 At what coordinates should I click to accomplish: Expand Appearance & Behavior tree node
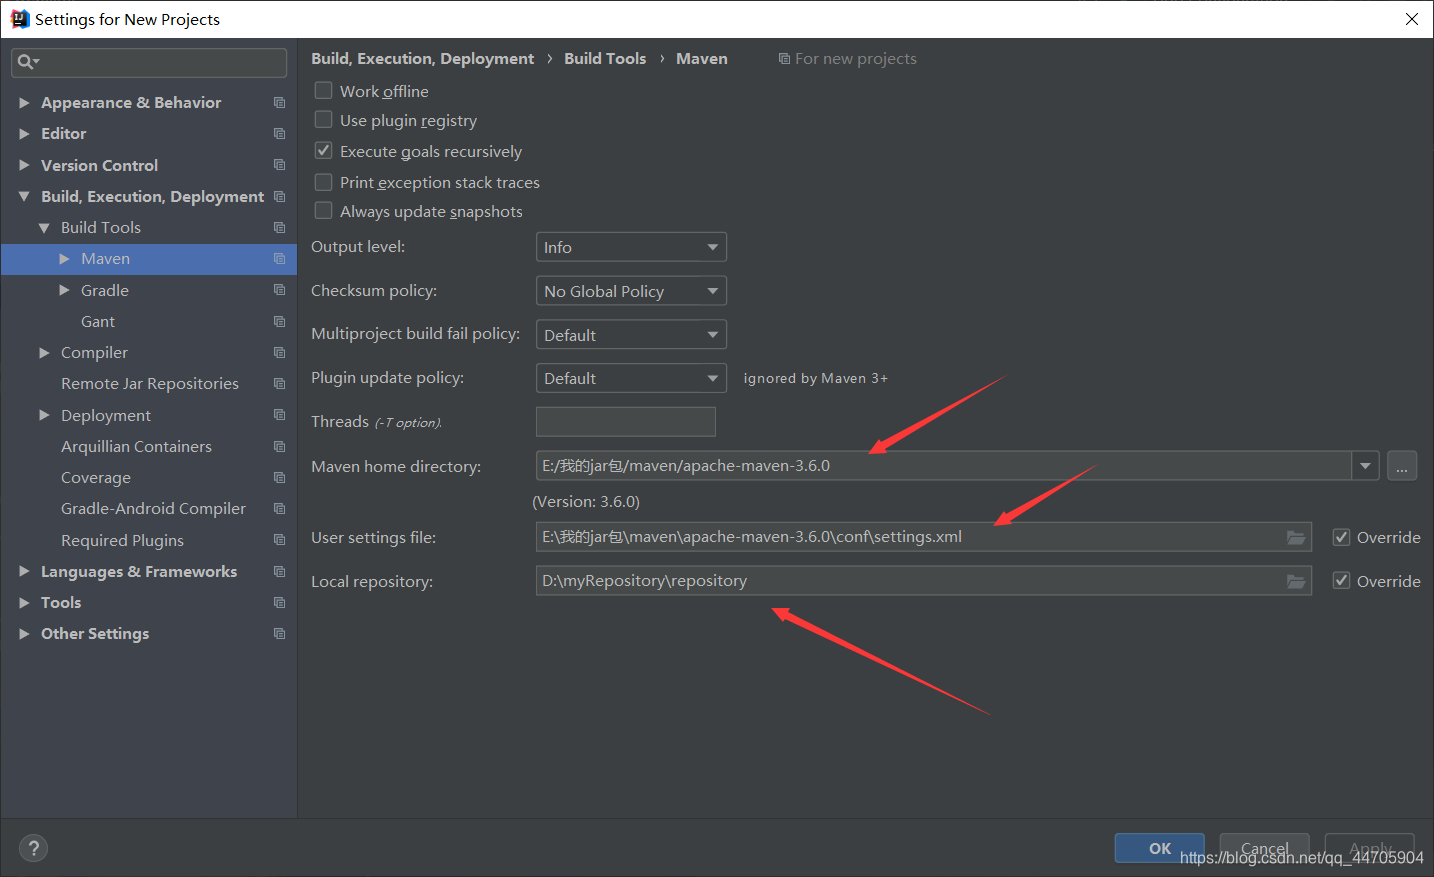click(24, 103)
